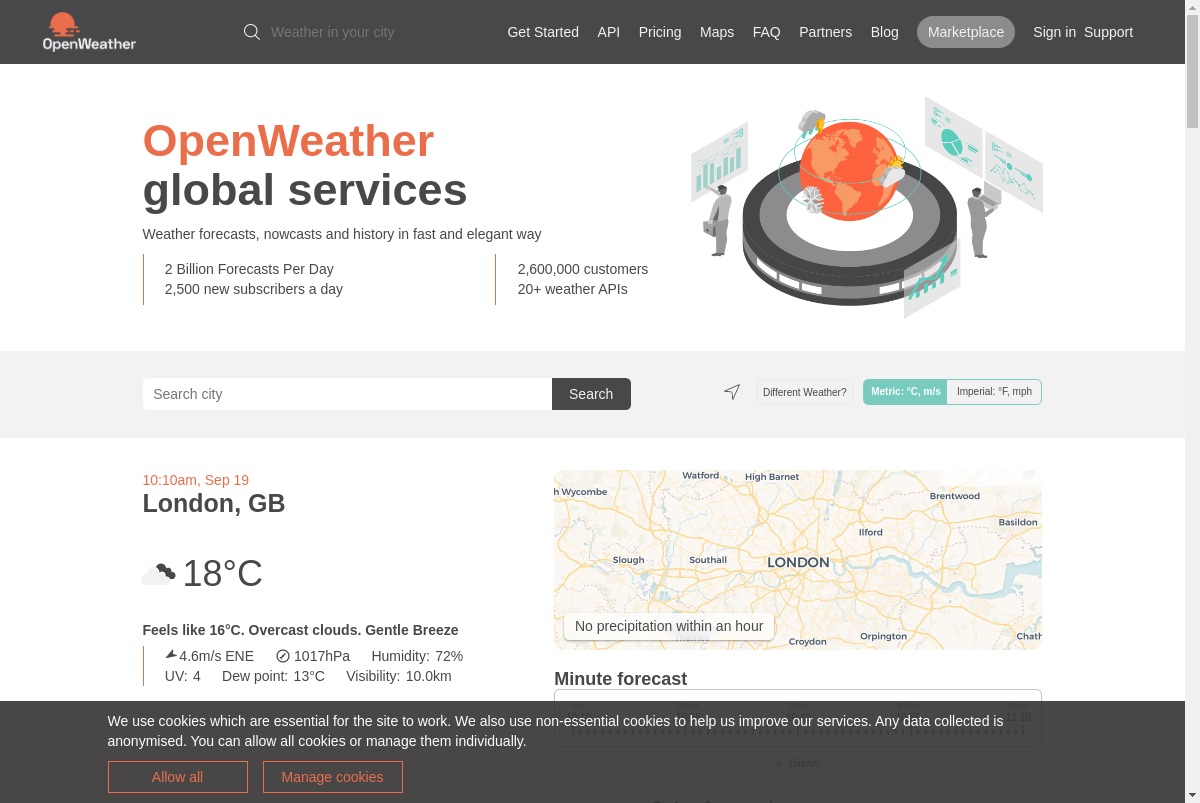Click the overcast cloud weather icon
This screenshot has width=1200, height=803.
point(158,573)
